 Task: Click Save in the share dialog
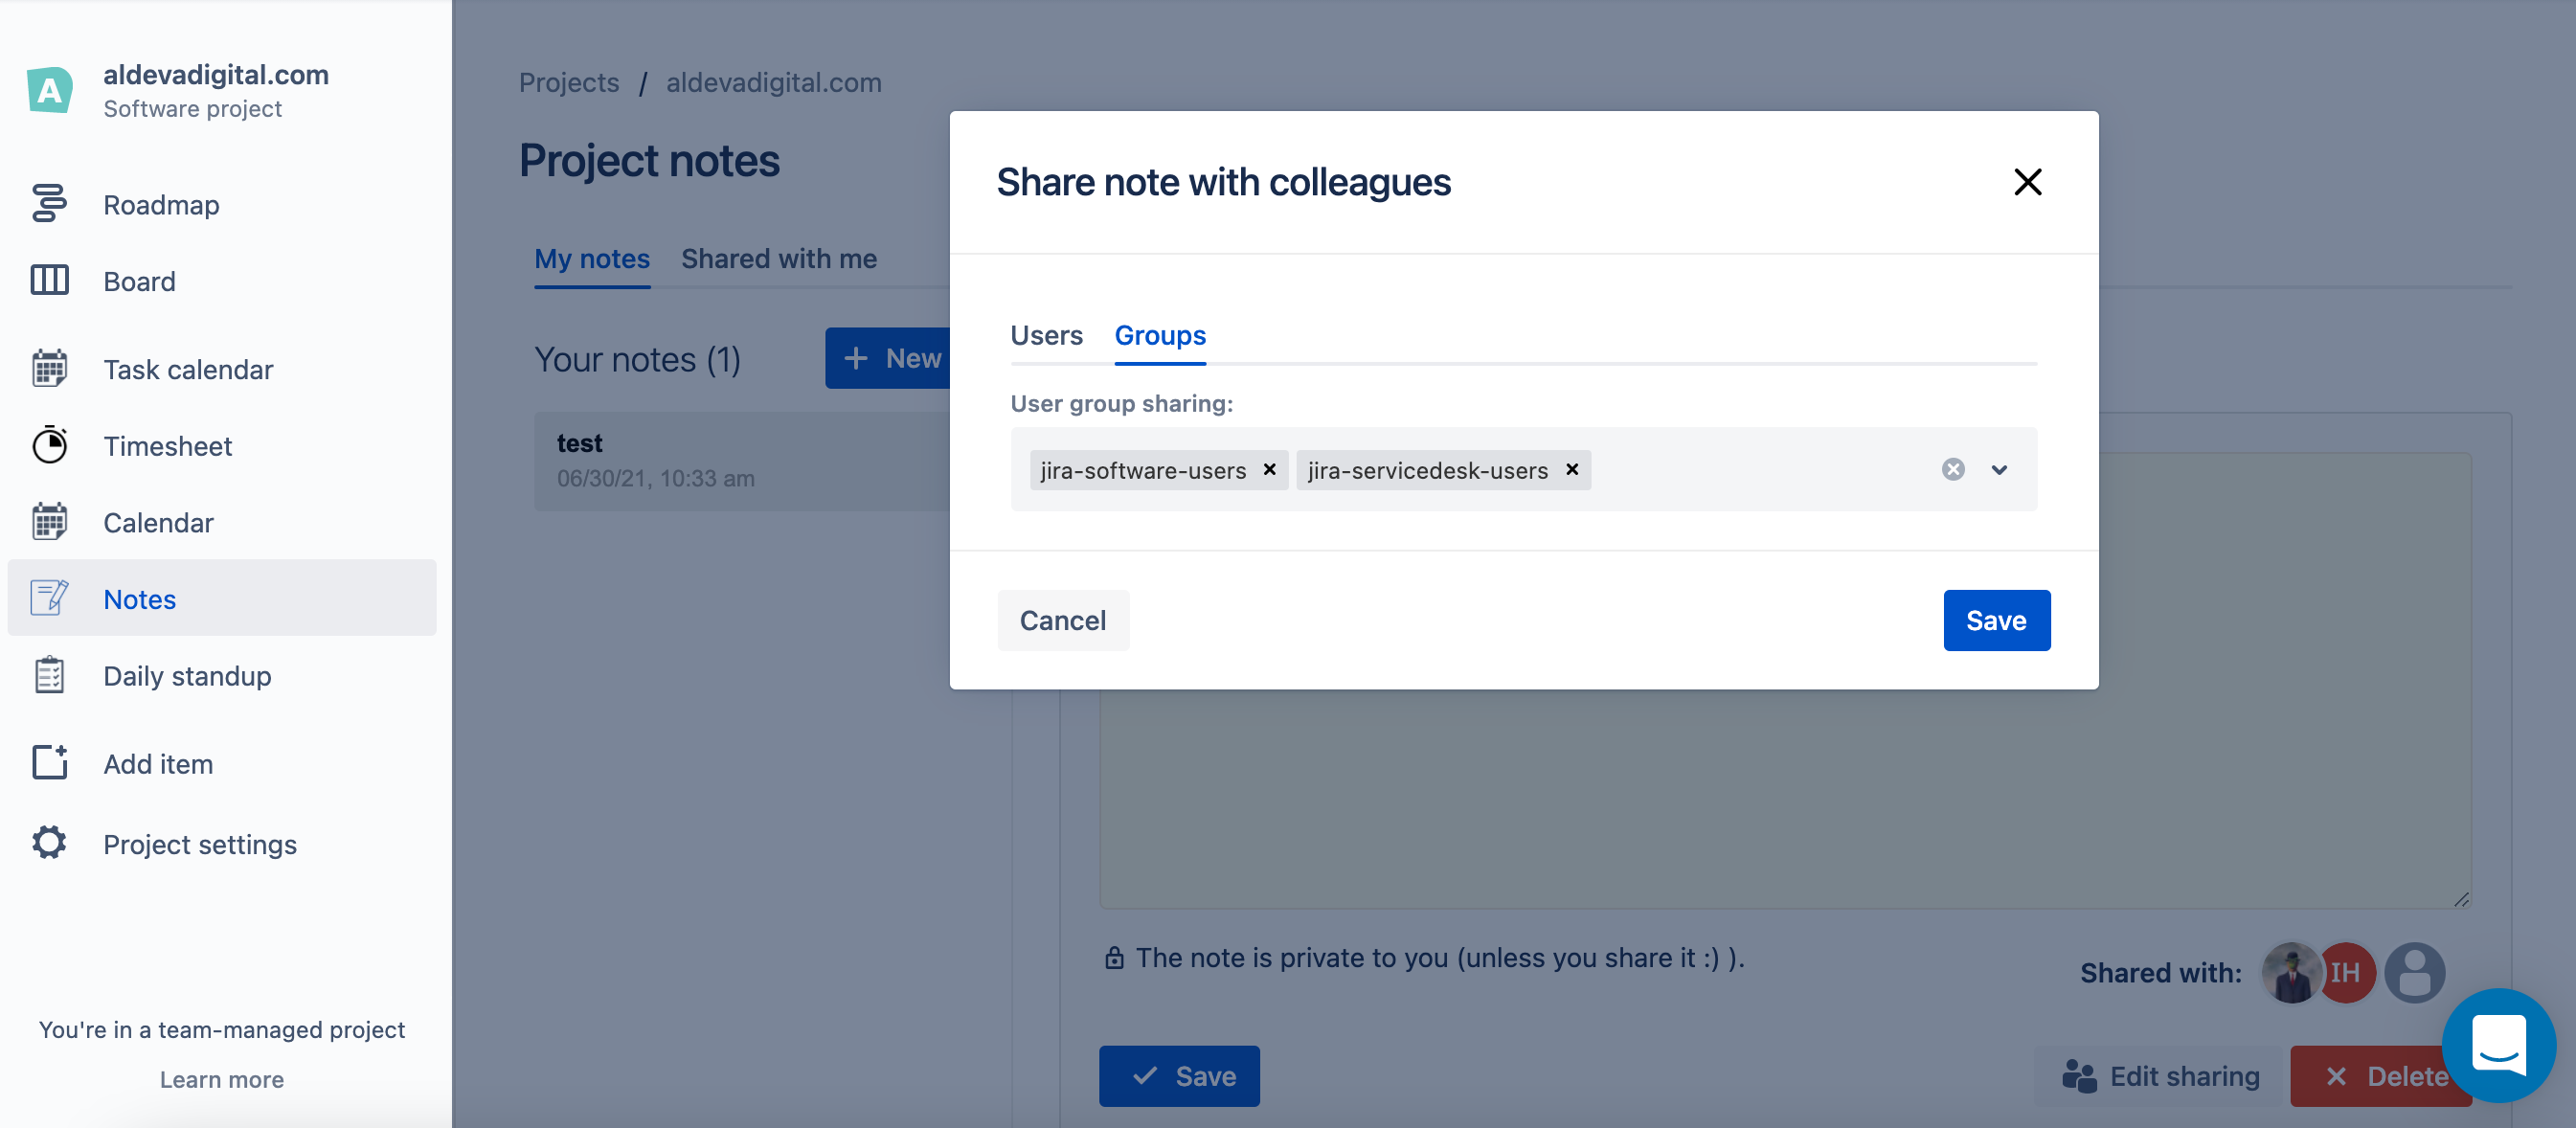(1996, 620)
